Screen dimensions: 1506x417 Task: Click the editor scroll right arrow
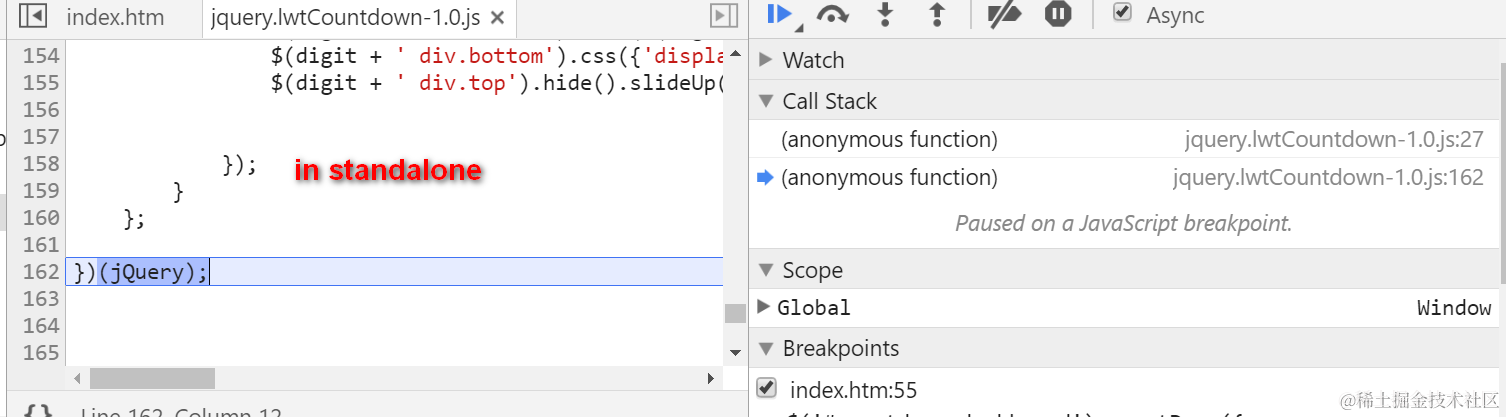point(711,379)
